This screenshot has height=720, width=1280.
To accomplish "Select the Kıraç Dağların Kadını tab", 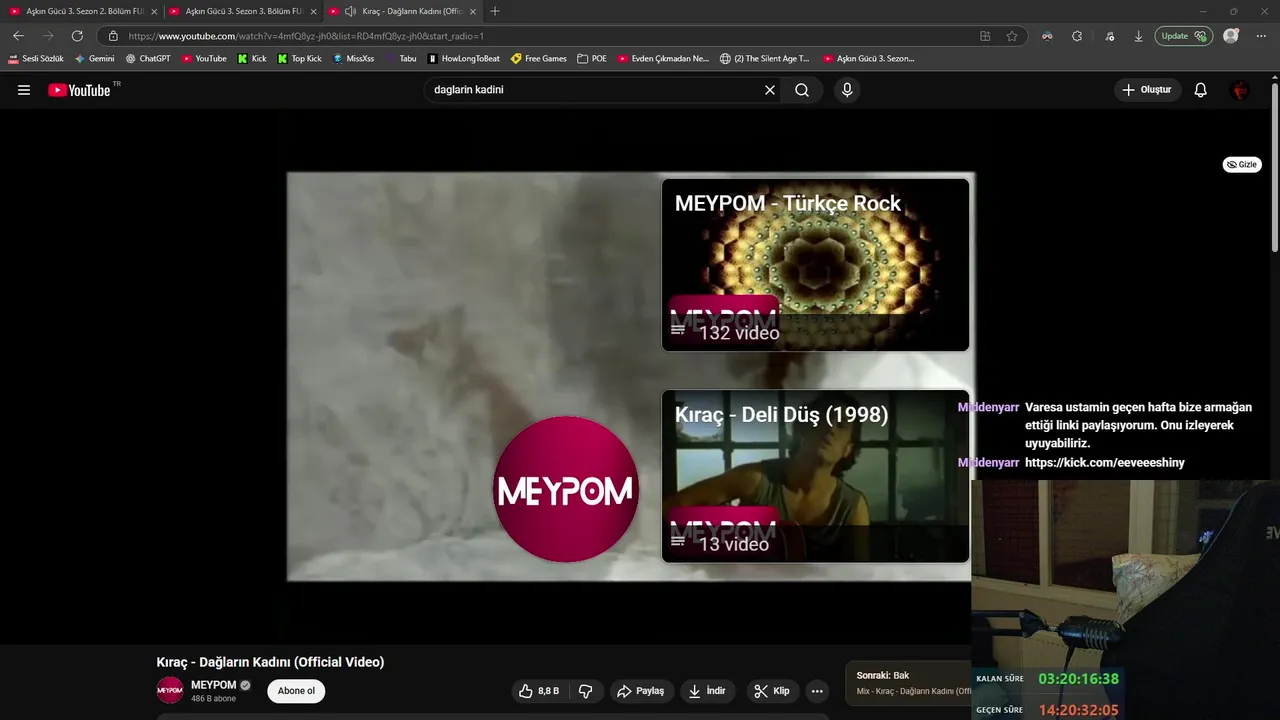I will click(402, 11).
